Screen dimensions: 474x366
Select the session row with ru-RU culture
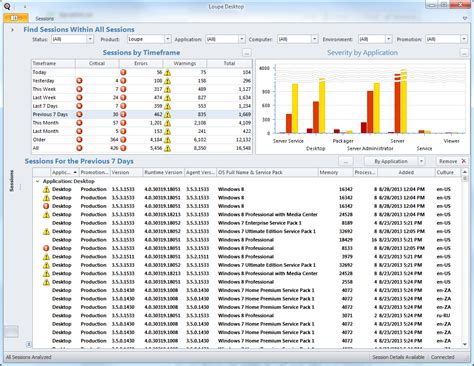tap(247, 316)
